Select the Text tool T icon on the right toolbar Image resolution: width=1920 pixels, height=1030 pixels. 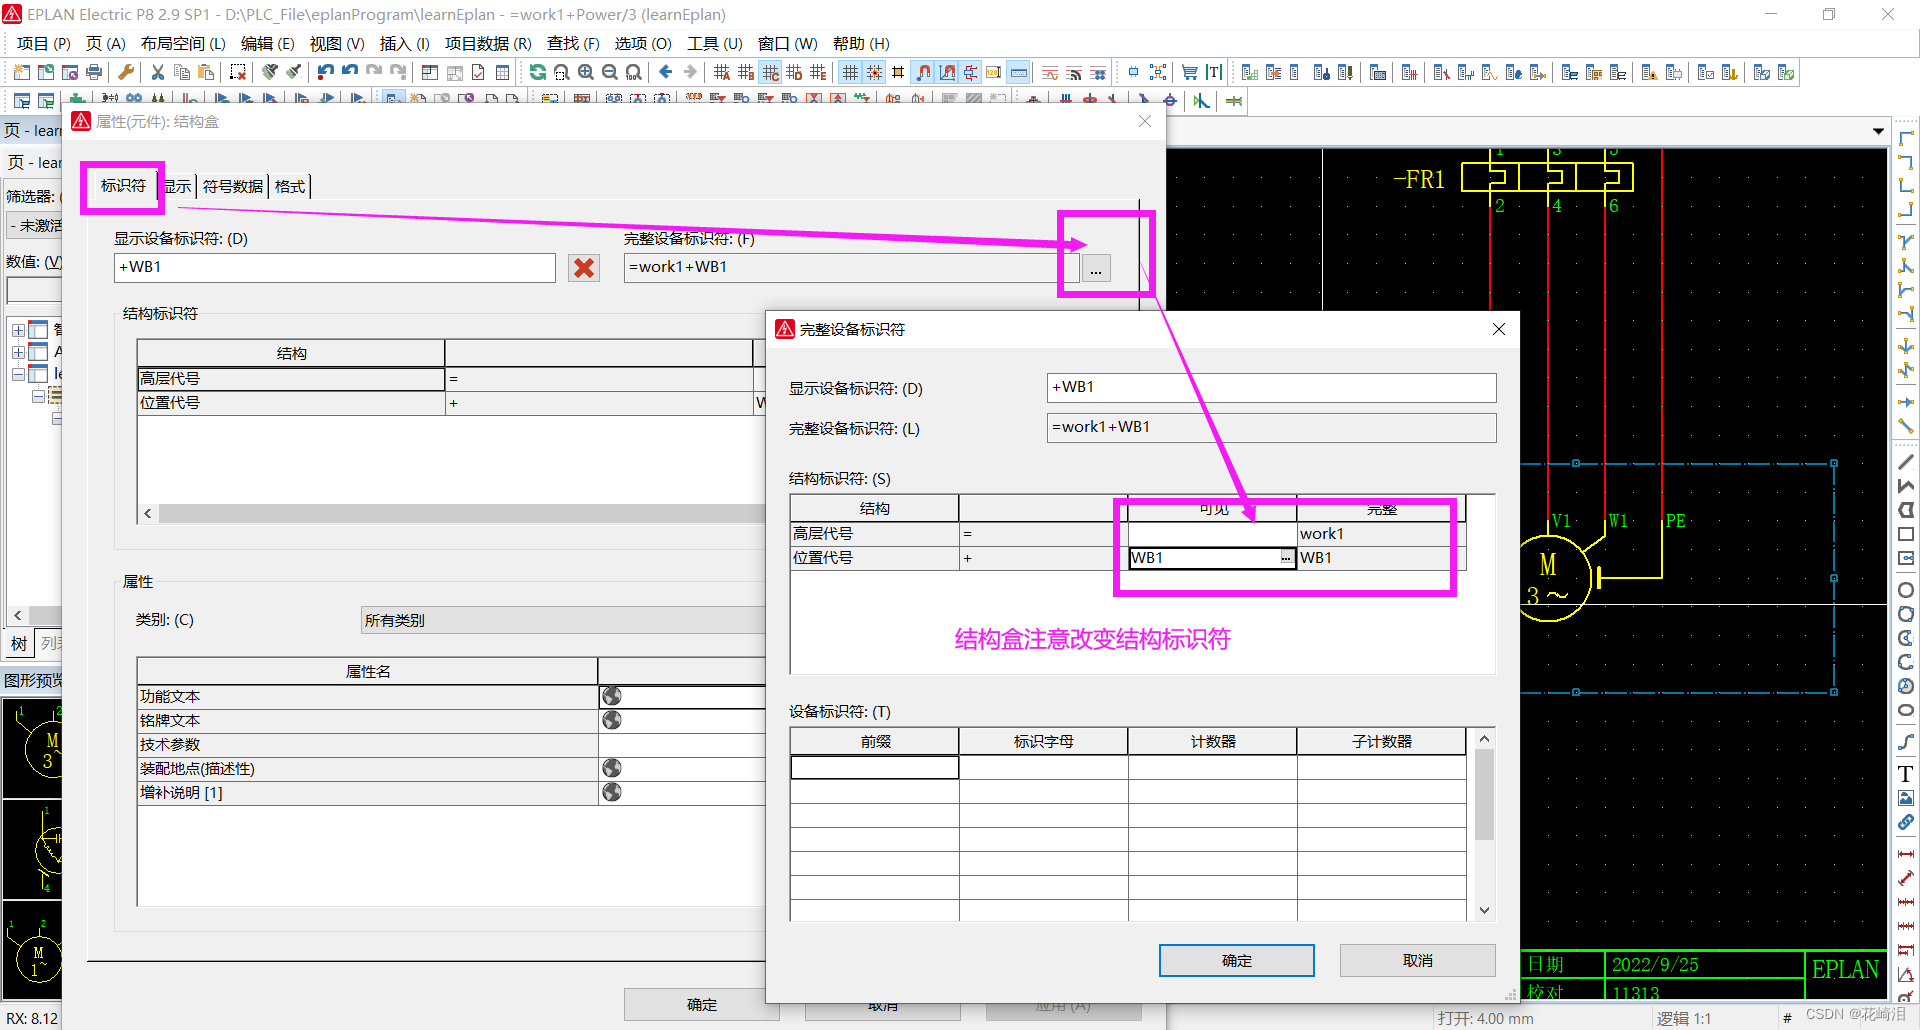click(x=1905, y=774)
